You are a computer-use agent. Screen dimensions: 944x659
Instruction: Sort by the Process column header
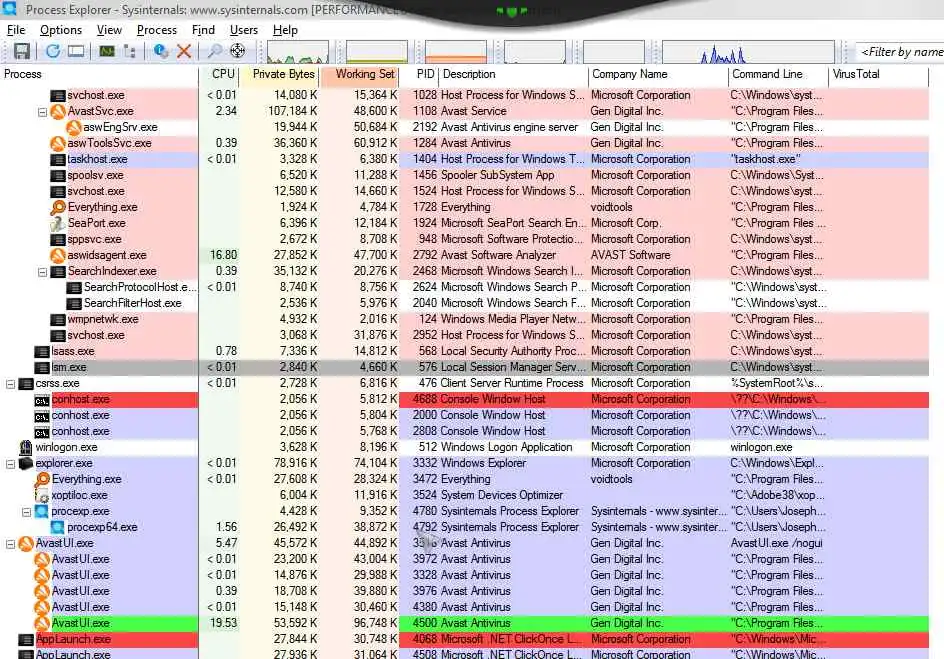pyautogui.click(x=99, y=75)
